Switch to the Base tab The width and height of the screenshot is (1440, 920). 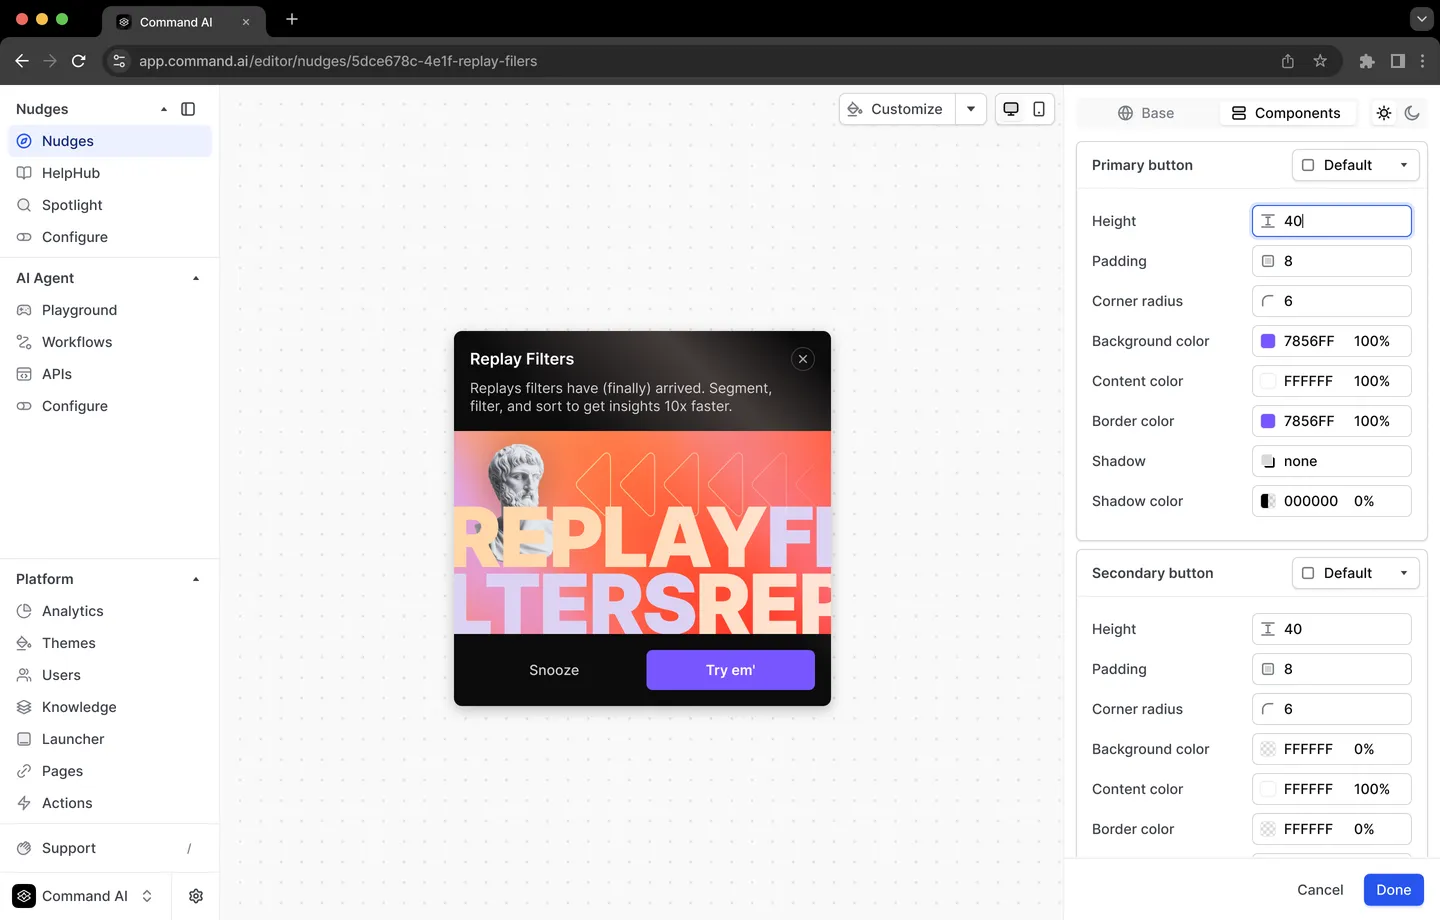[1146, 113]
